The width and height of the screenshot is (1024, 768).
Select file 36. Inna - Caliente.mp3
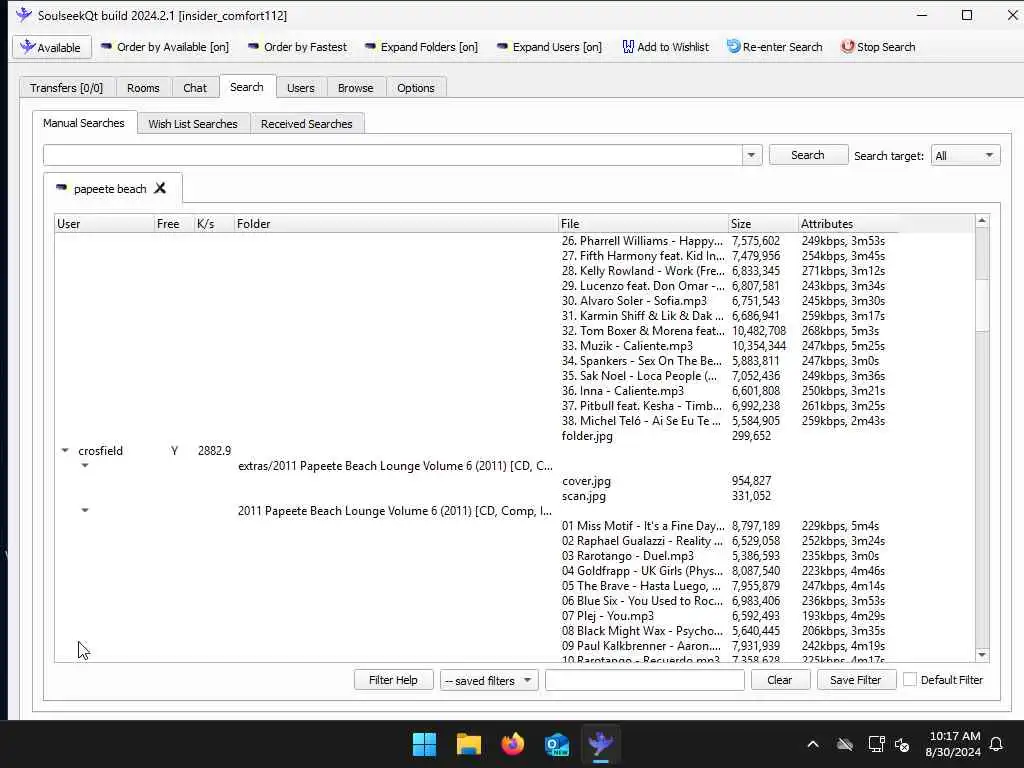pyautogui.click(x=622, y=391)
